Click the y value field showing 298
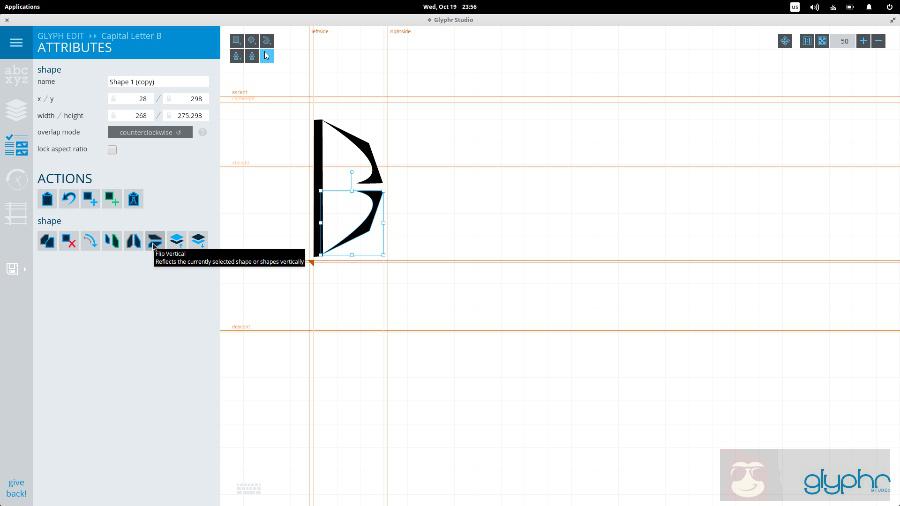900x506 pixels. pyautogui.click(x=186, y=99)
